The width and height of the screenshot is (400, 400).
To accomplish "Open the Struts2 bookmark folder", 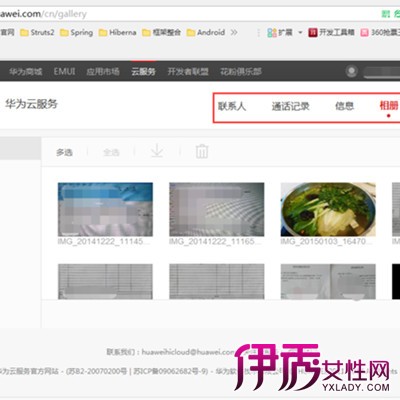I will [37, 32].
